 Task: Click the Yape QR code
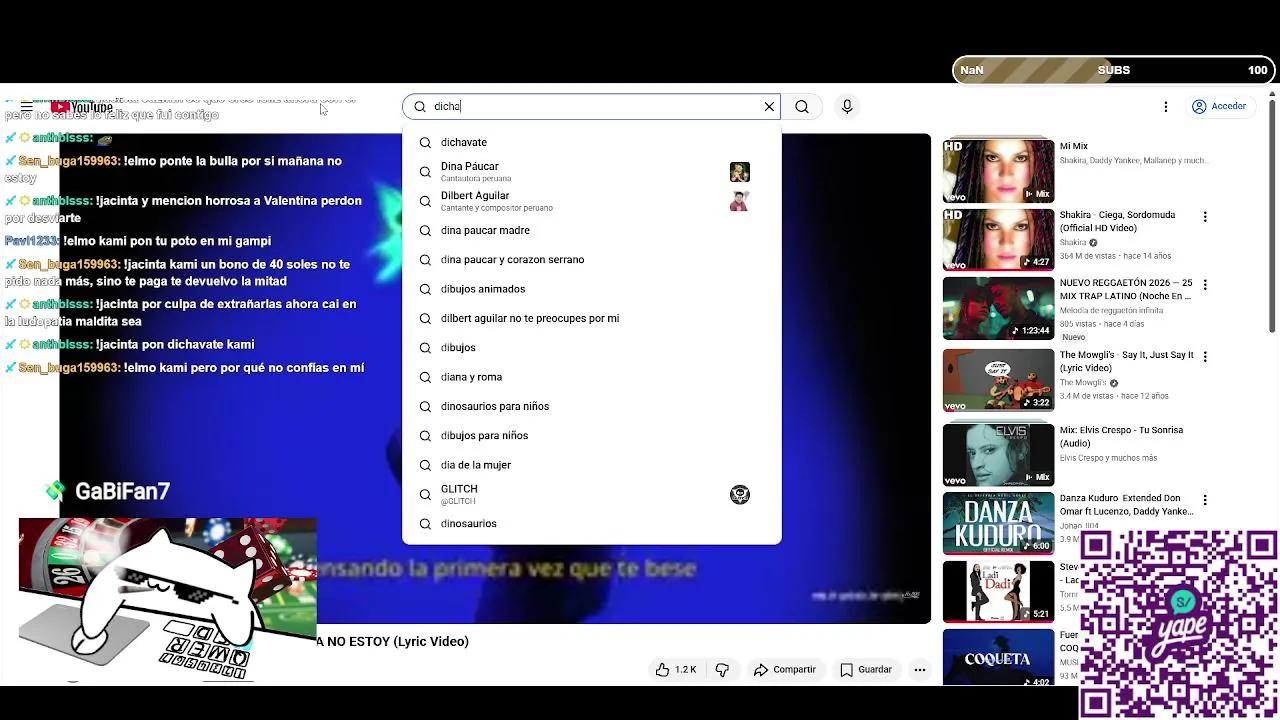click(x=1179, y=624)
